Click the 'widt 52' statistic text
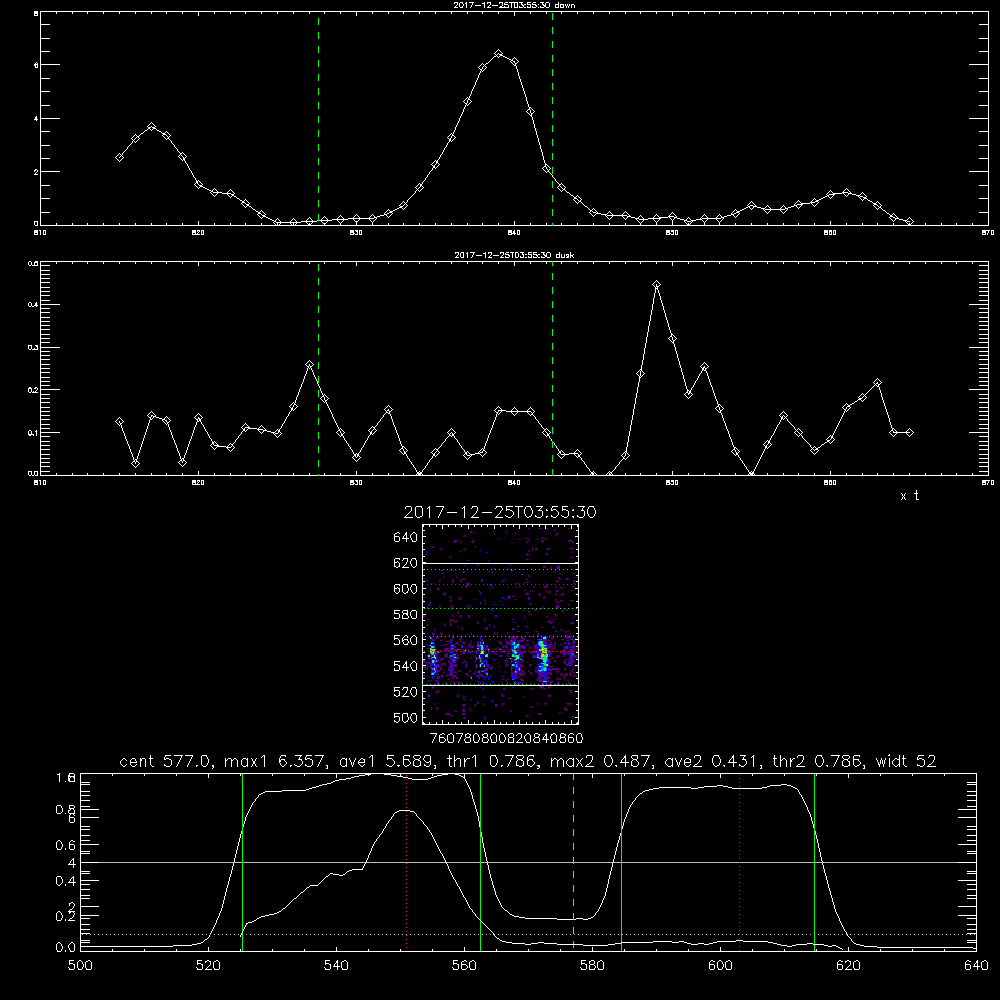Viewport: 1000px width, 1000px height. pyautogui.click(x=906, y=761)
